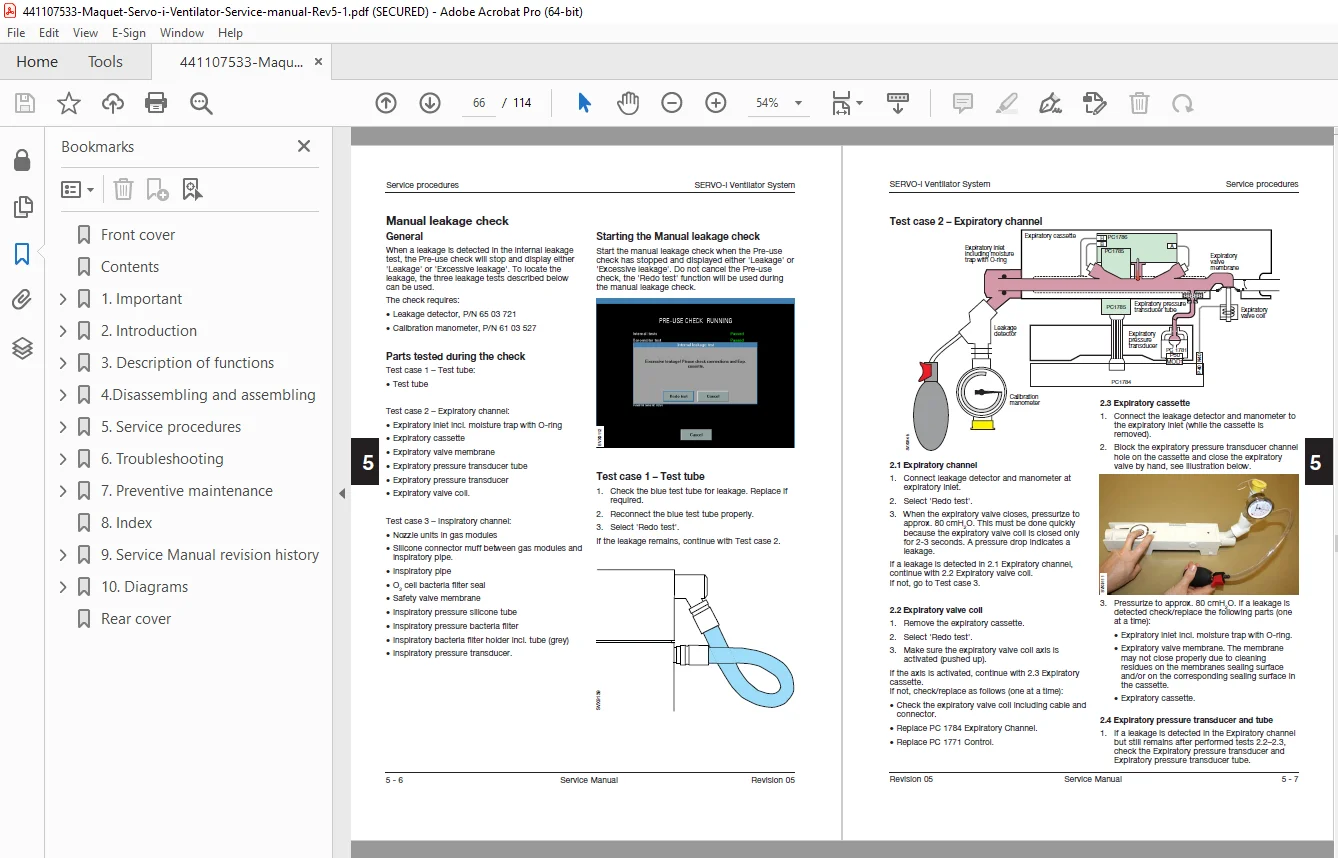Switch to the Tools tab
The height and width of the screenshot is (858, 1338).
point(105,62)
